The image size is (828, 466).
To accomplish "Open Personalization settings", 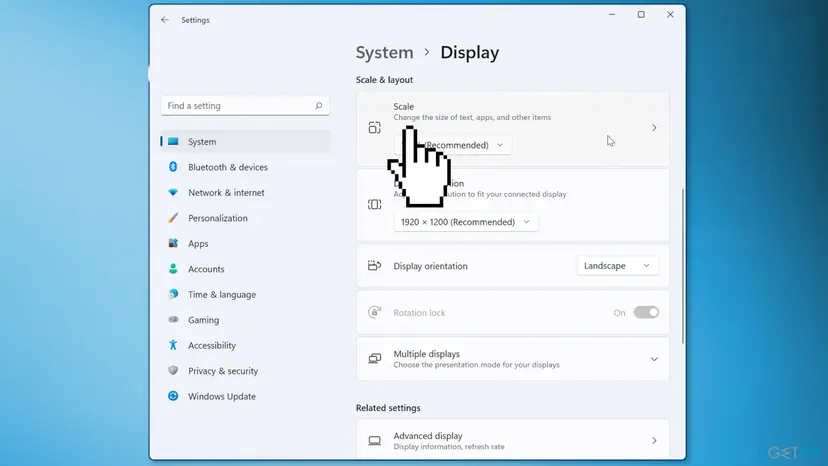I will click(245, 218).
